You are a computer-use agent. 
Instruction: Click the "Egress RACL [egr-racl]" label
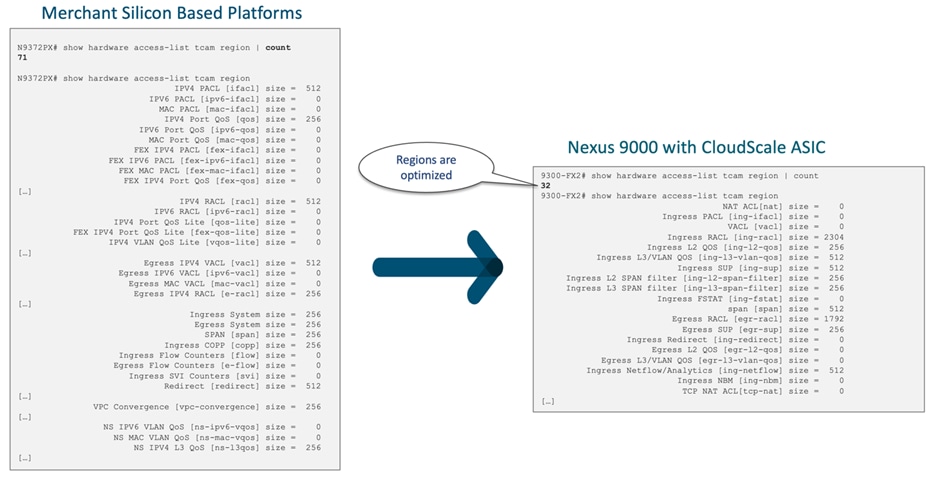click(727, 319)
